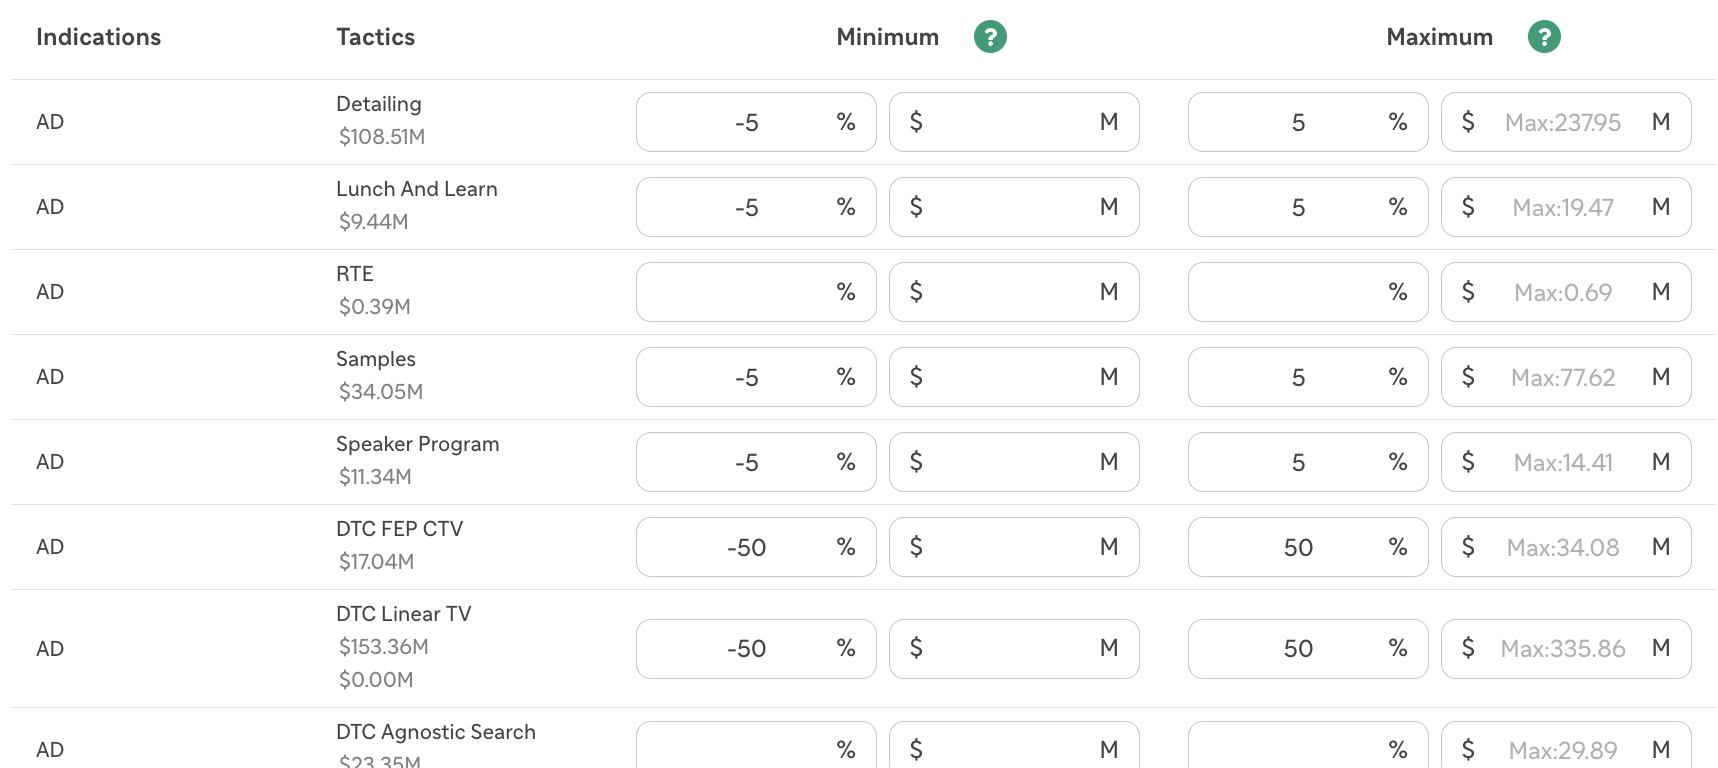Image resolution: width=1718 pixels, height=768 pixels.
Task: Edit Detailing maximum dollar field showing Max:237.95
Action: [x=1566, y=122]
